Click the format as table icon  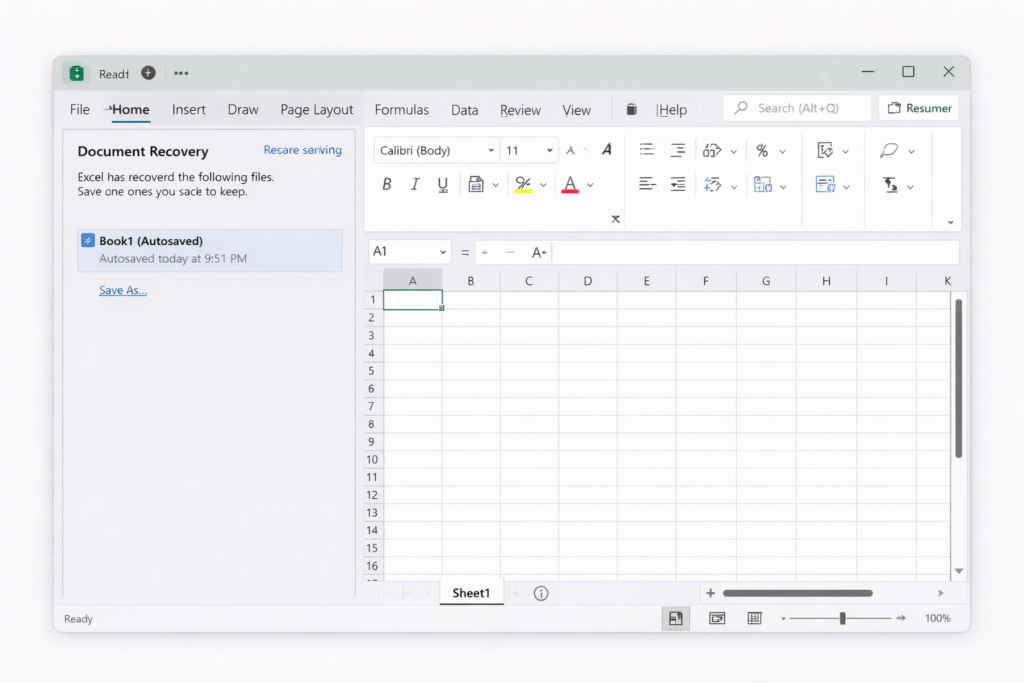825,185
